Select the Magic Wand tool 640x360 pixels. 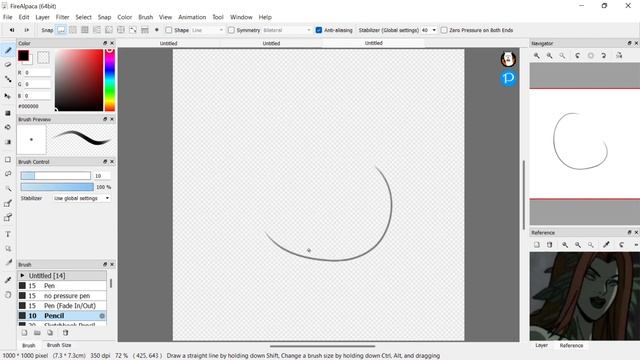[8, 188]
